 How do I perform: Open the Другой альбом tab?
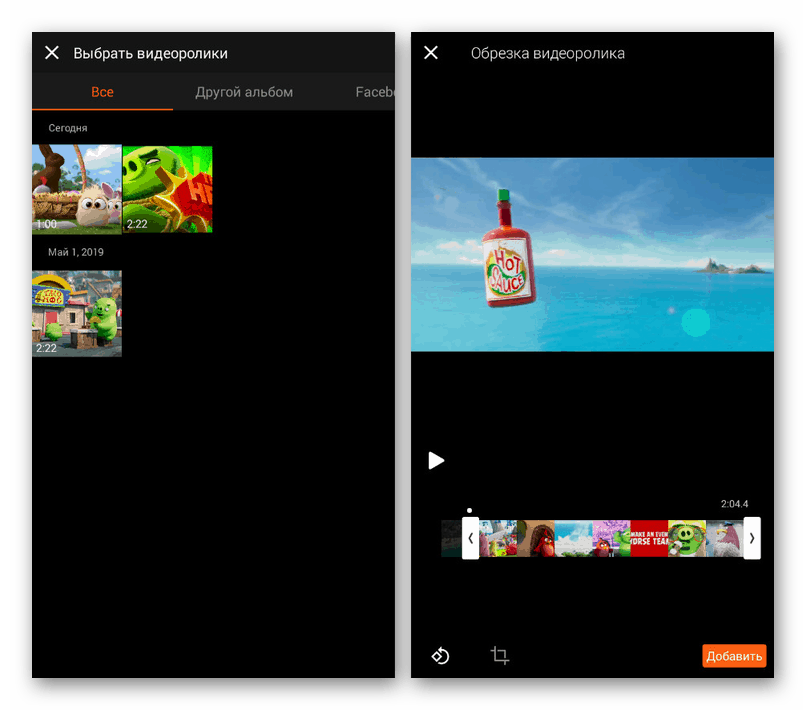click(244, 92)
